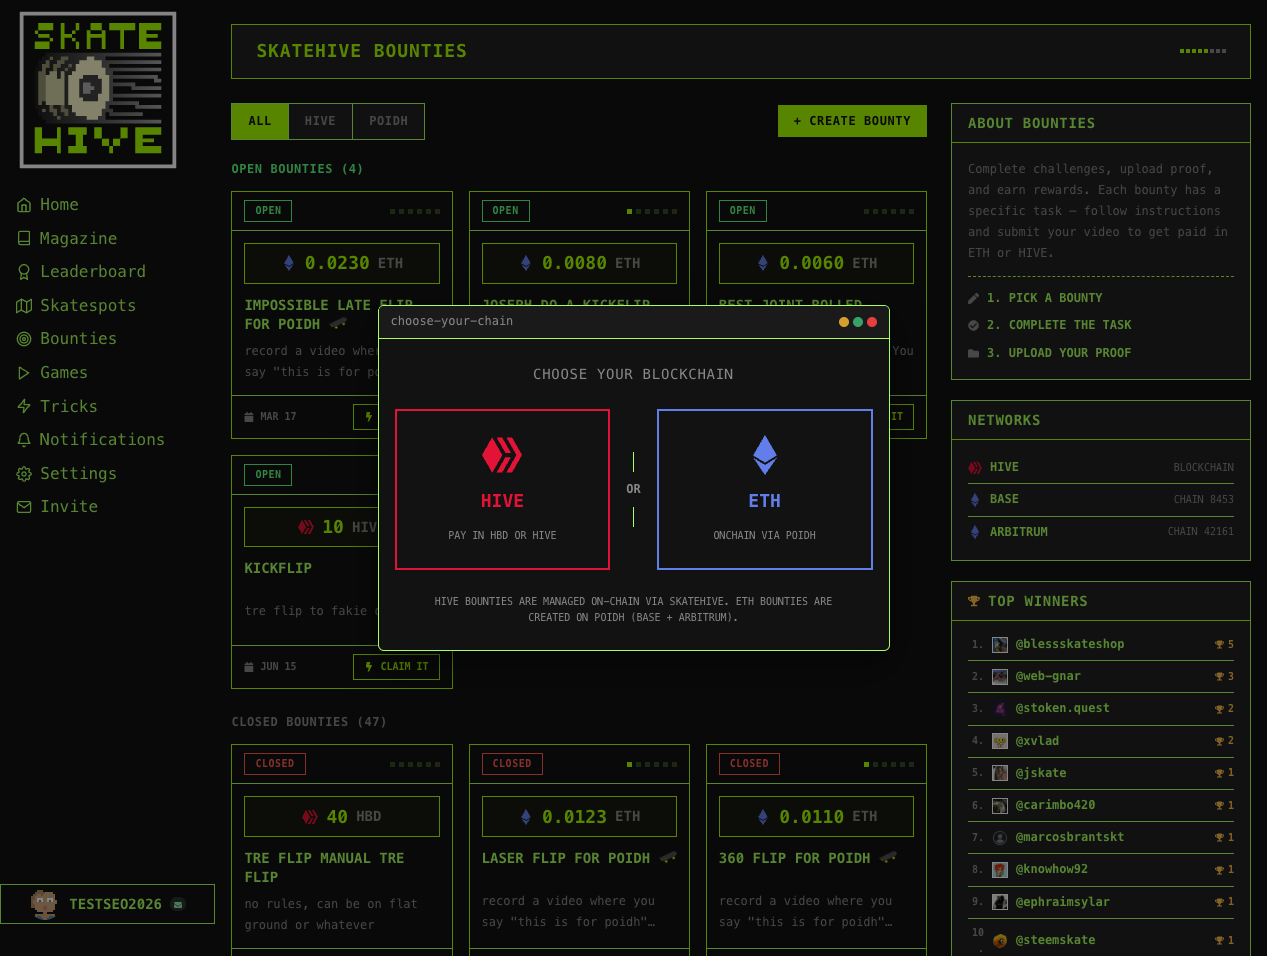Click the Skatespots map icon
The image size is (1267, 956).
[x=24, y=306]
